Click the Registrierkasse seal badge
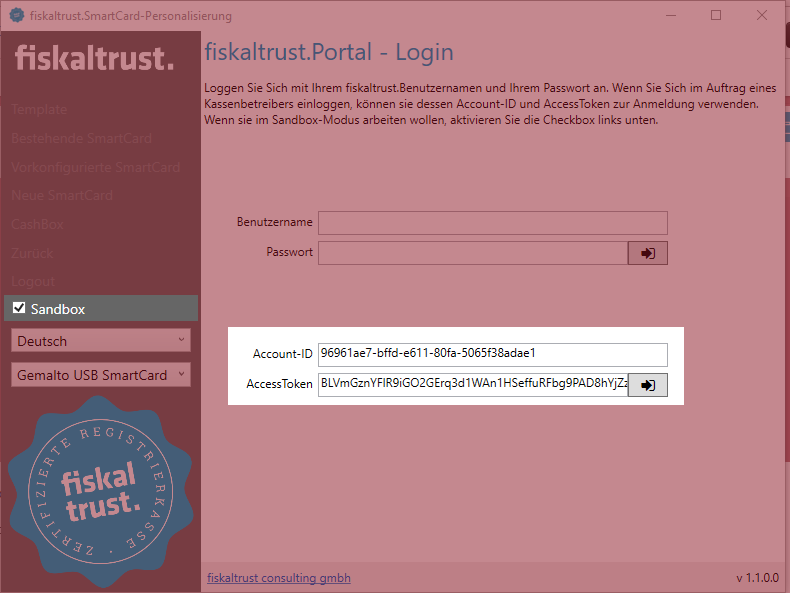This screenshot has height=593, width=790. 101,492
